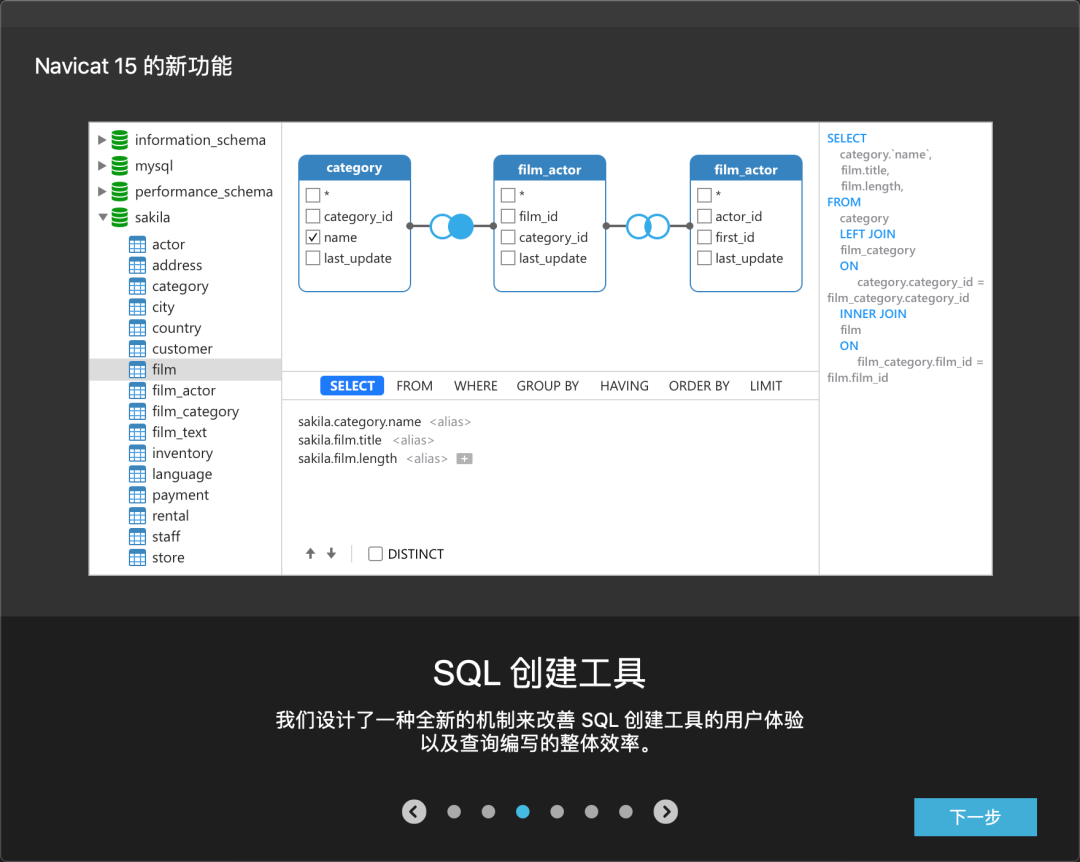Switch to the WHERE tab
The width and height of the screenshot is (1080, 862).
(475, 386)
